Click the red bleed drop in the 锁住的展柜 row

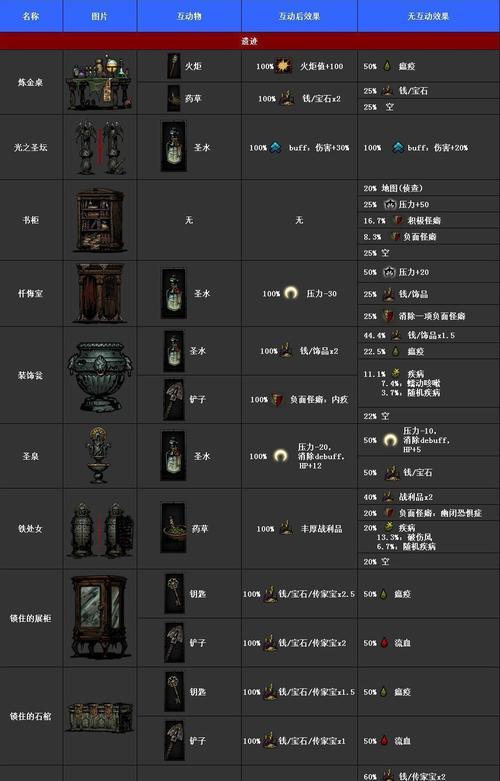[x=384, y=643]
